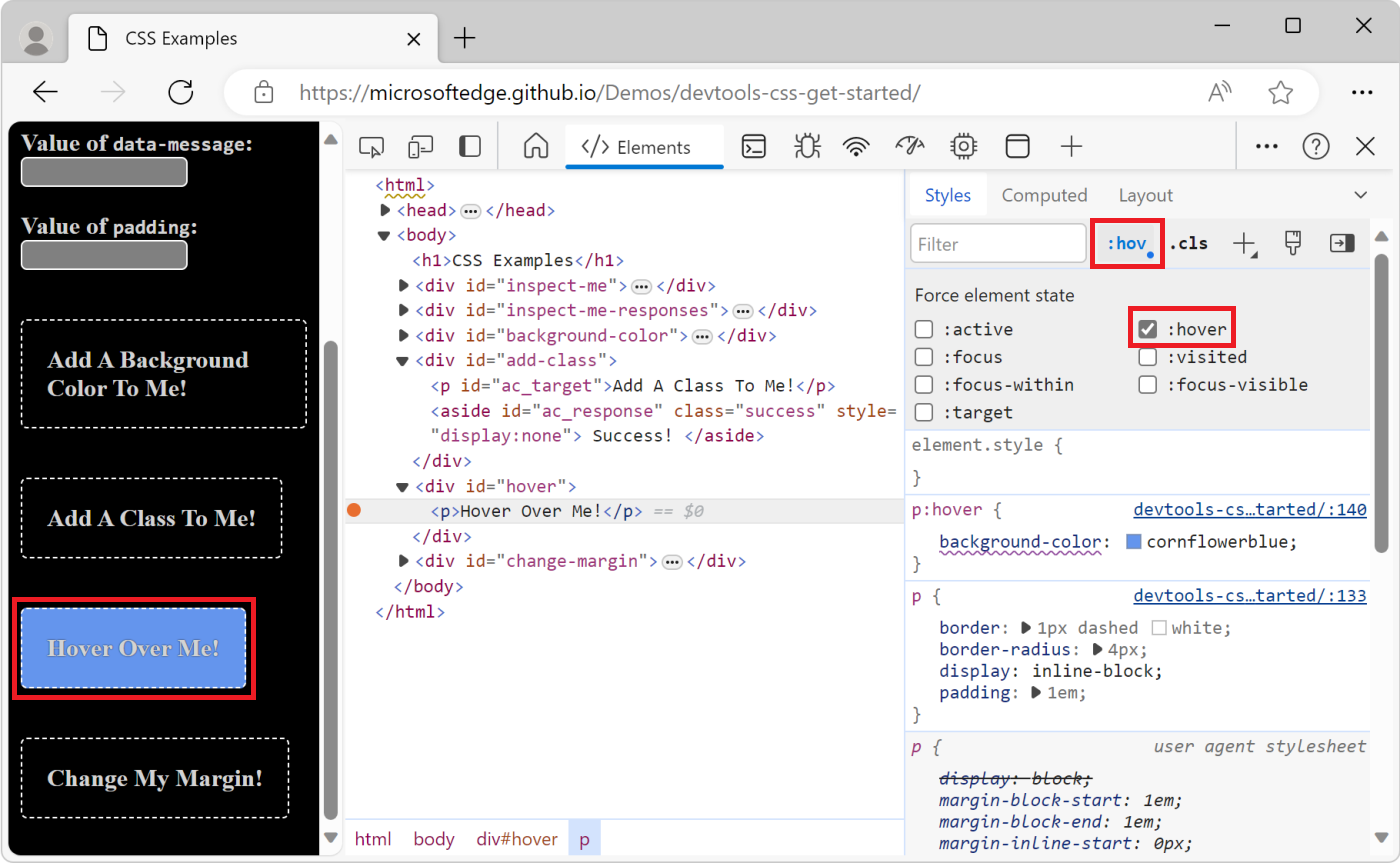Open the Console tool in DevTools
Image resolution: width=1400 pixels, height=863 pixels.
754,146
